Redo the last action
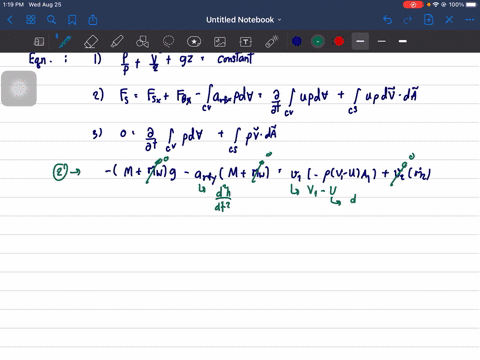Image resolution: width=480 pixels, height=360 pixels. (x=408, y=20)
